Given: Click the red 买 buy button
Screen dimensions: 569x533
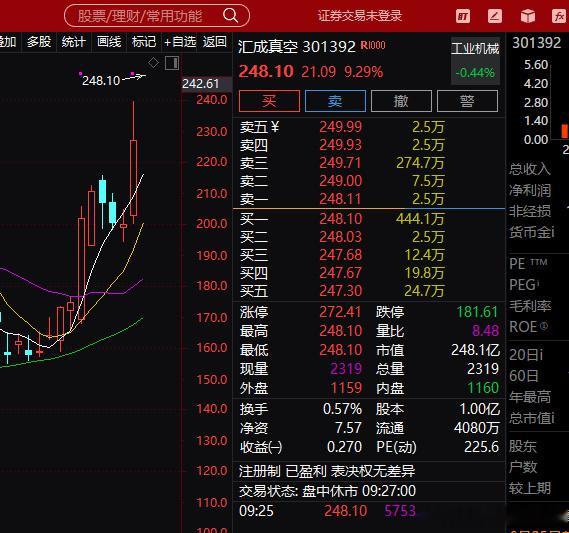Looking at the screenshot, I should [269, 101].
